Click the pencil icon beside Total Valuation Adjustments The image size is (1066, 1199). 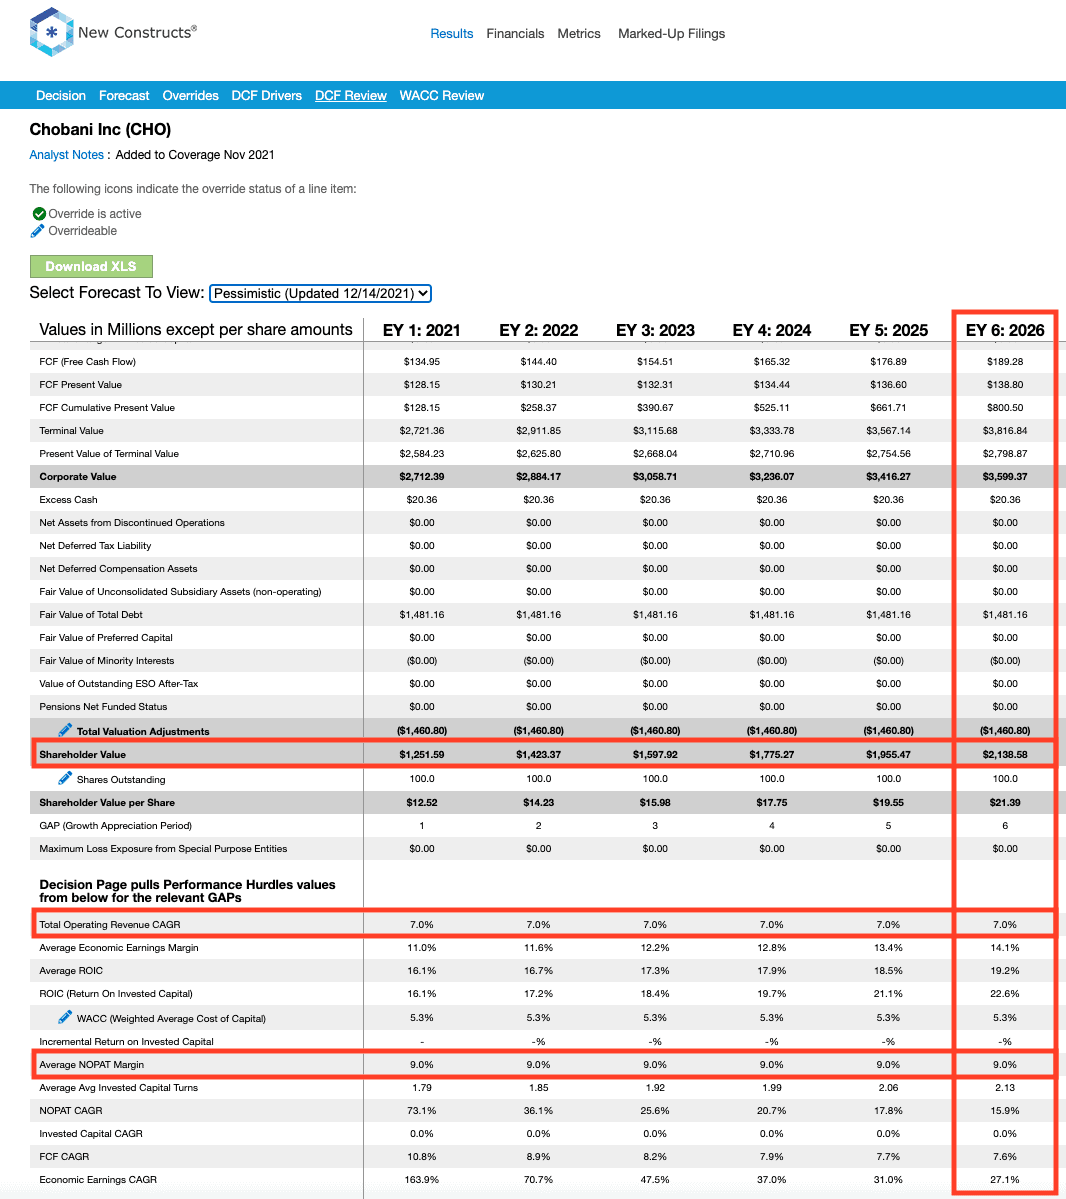pos(65,730)
